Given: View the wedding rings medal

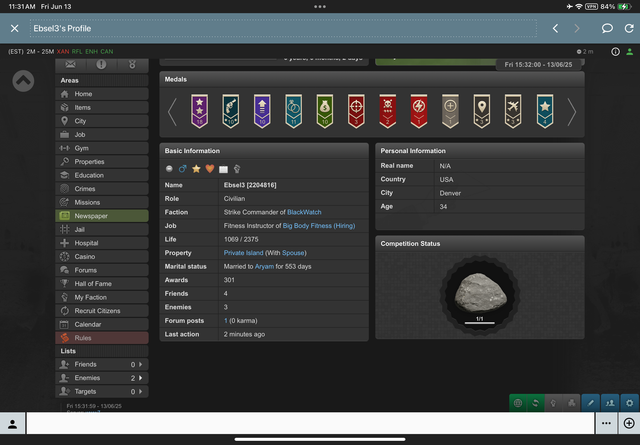Looking at the screenshot, I should click(x=293, y=111).
